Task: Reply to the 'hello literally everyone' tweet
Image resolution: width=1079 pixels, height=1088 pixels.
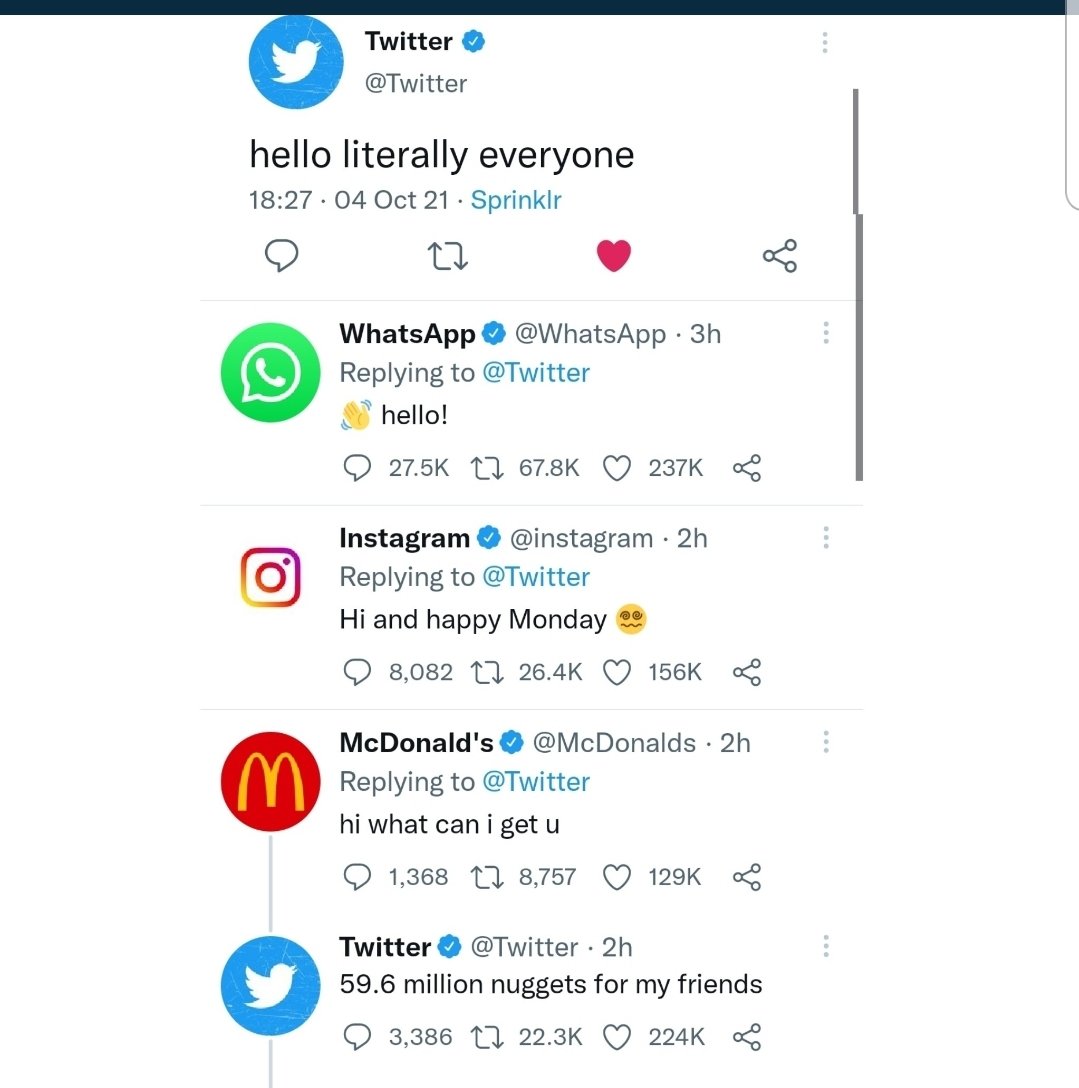Action: (x=281, y=256)
